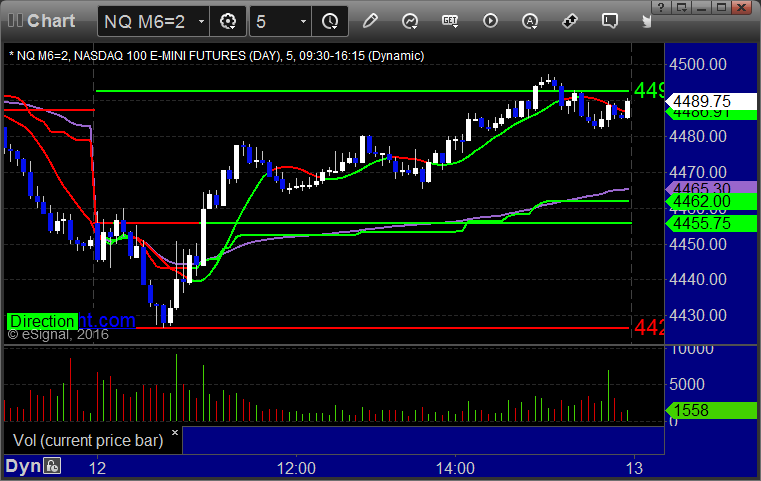Maximize the chart window
This screenshot has width=761, height=481.
(x=722, y=7)
